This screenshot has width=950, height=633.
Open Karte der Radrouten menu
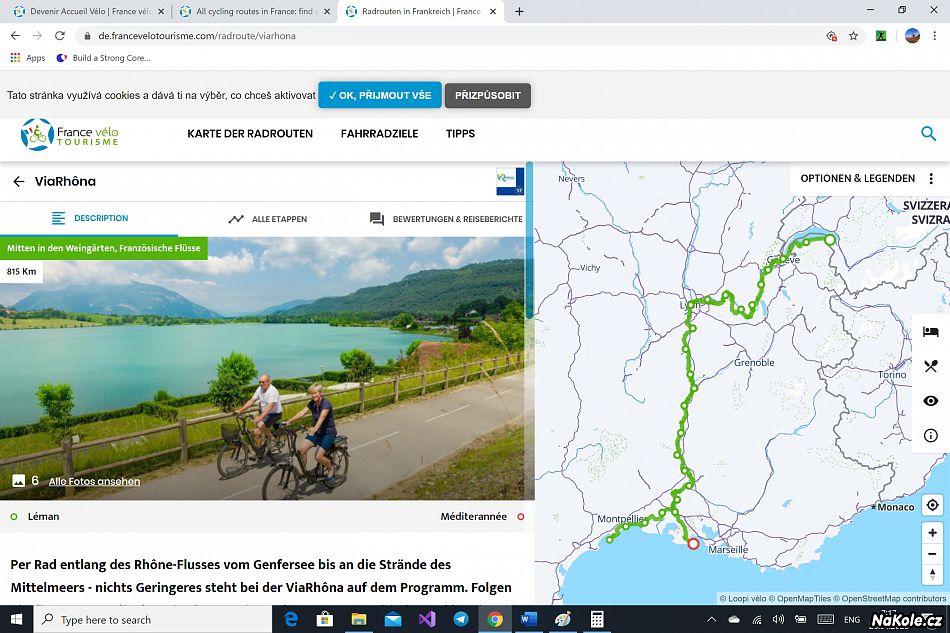250,134
